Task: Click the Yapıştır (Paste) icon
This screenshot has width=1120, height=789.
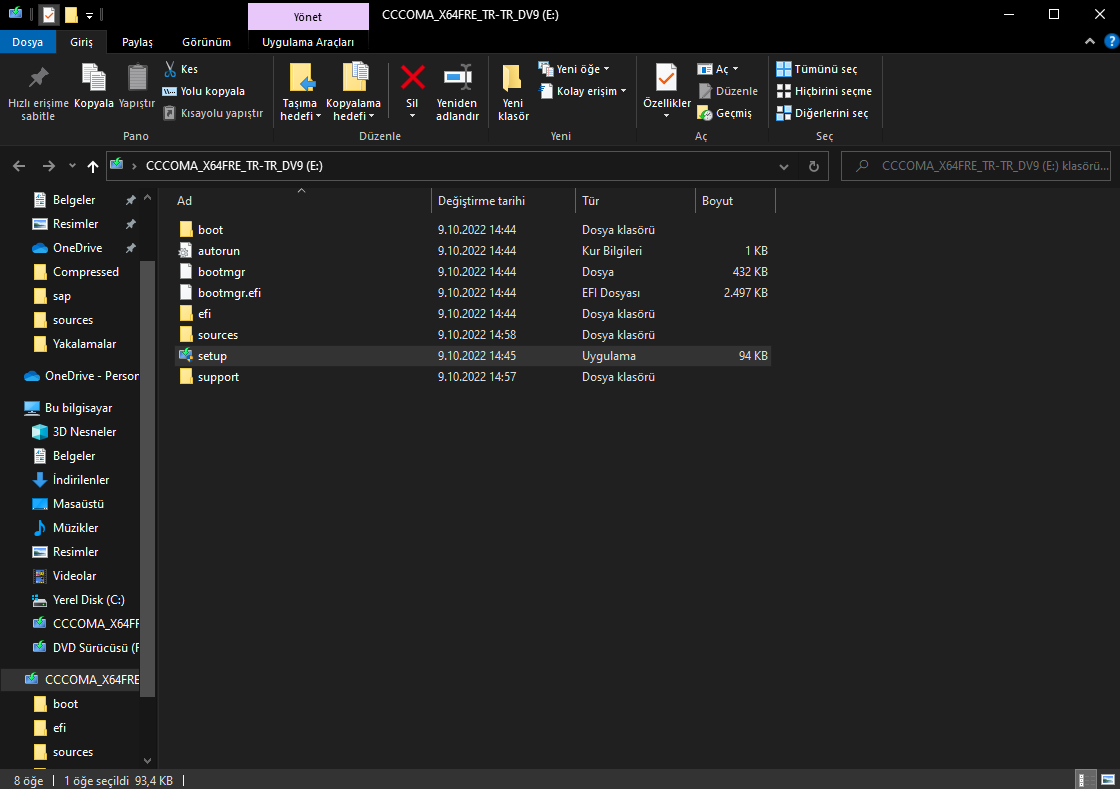Action: pyautogui.click(x=136, y=78)
